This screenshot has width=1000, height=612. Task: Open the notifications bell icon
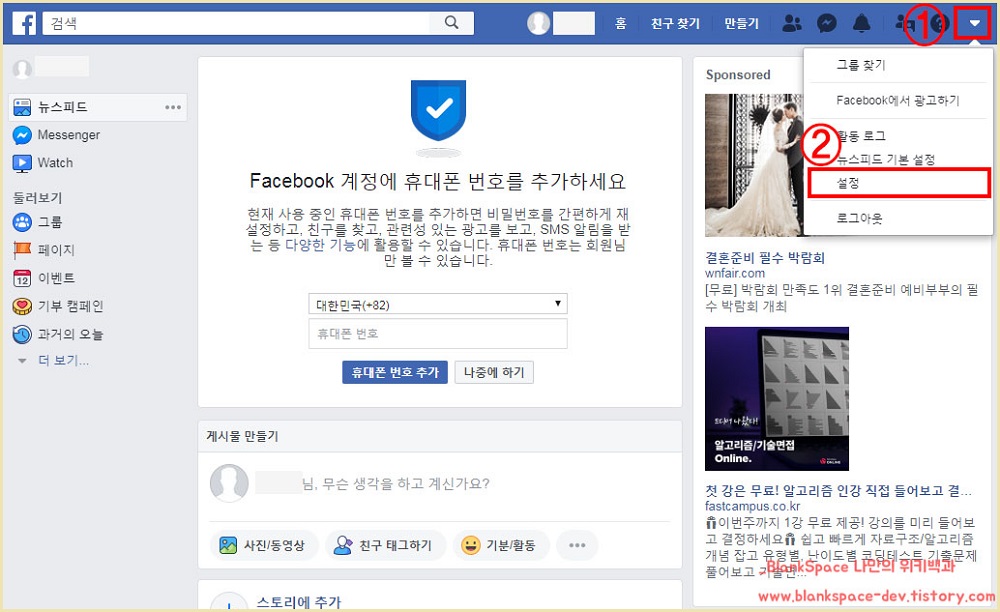click(862, 24)
